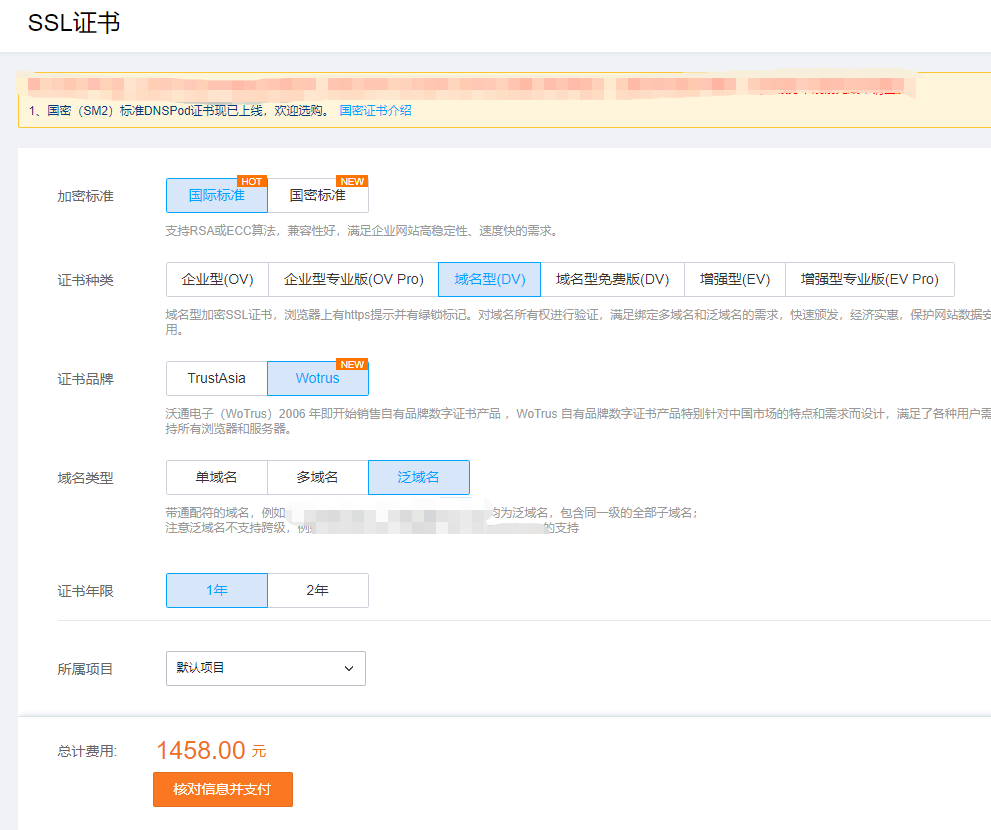
Task: Select 泛域名 wildcard domain type
Action: click(x=418, y=477)
